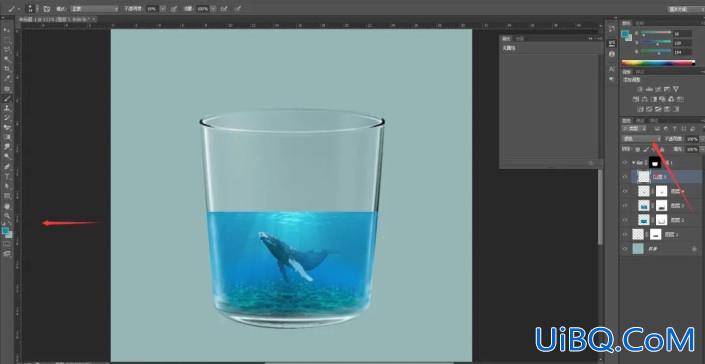Select the Brush tool in toolbox
This screenshot has height=364, width=705.
point(7,98)
